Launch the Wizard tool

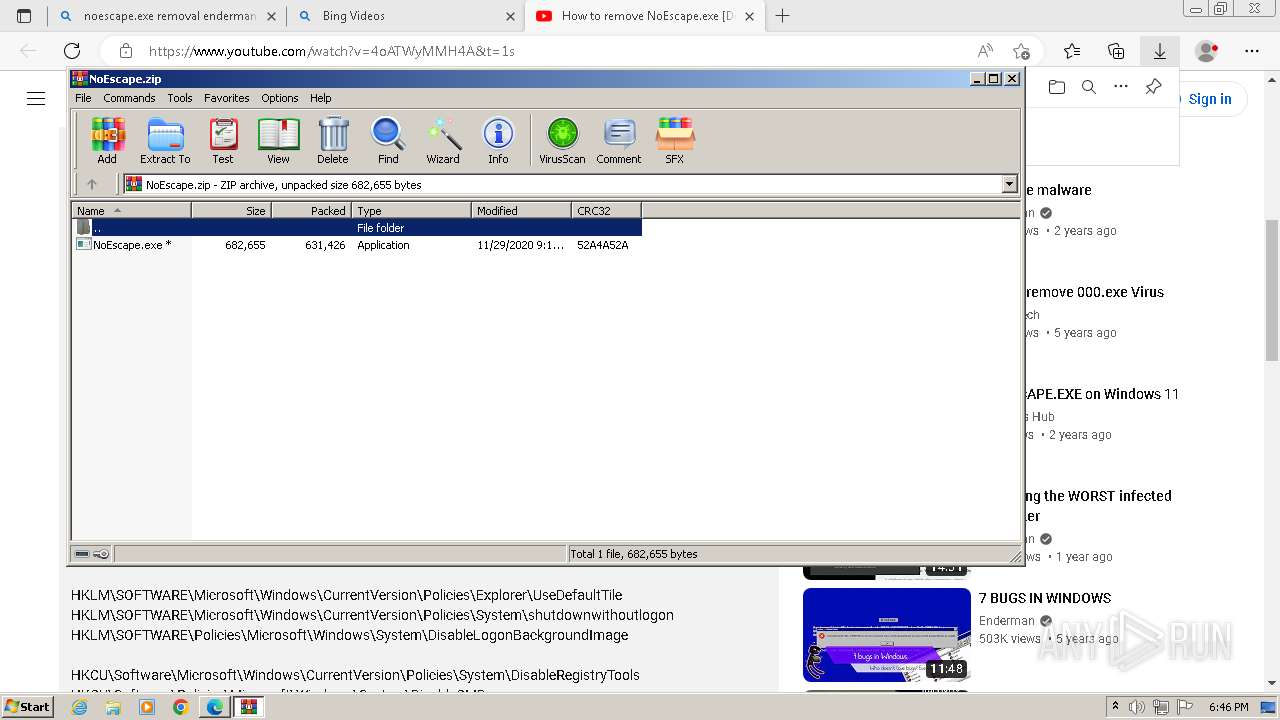[x=443, y=140]
